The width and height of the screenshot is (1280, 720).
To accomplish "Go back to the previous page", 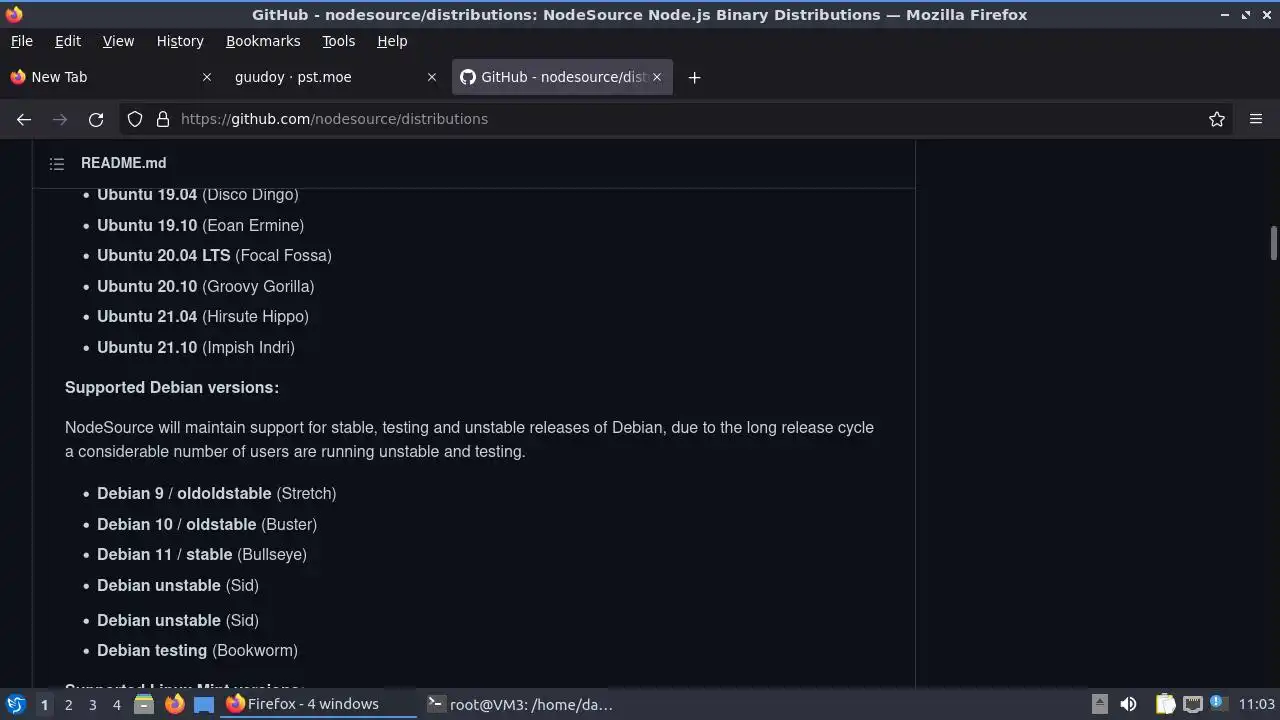I will 24,119.
